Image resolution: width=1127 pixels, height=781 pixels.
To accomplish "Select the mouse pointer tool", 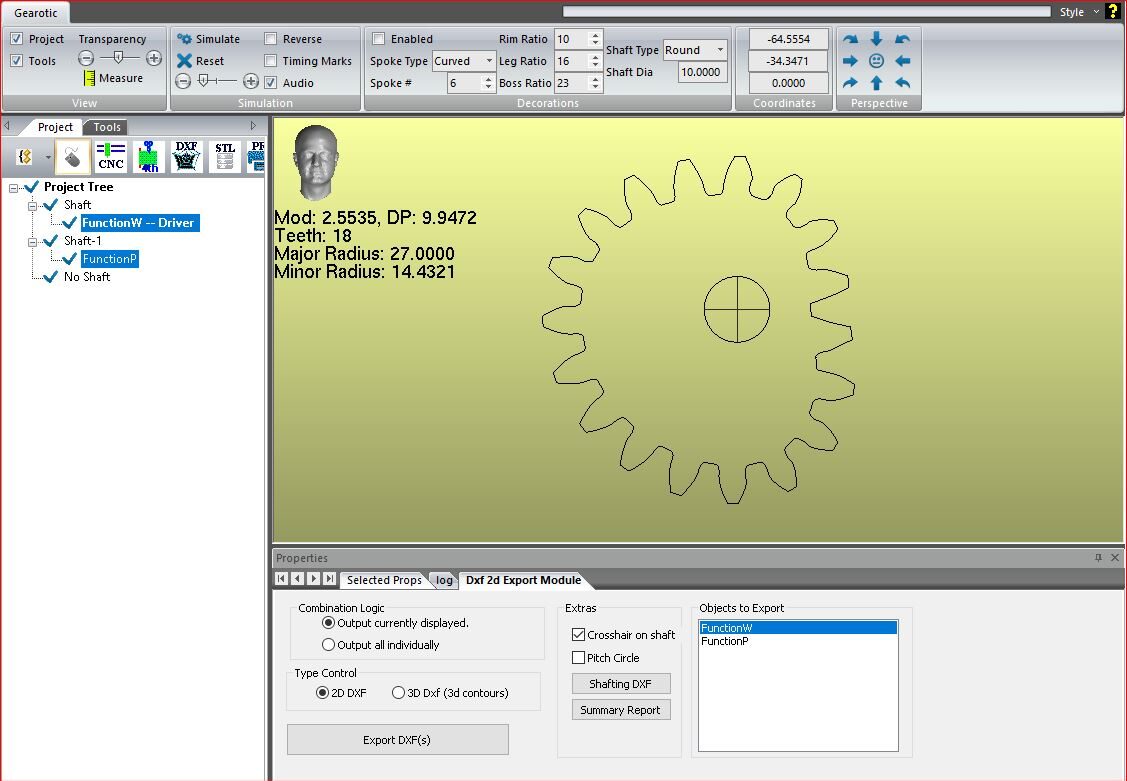I will click(x=73, y=157).
